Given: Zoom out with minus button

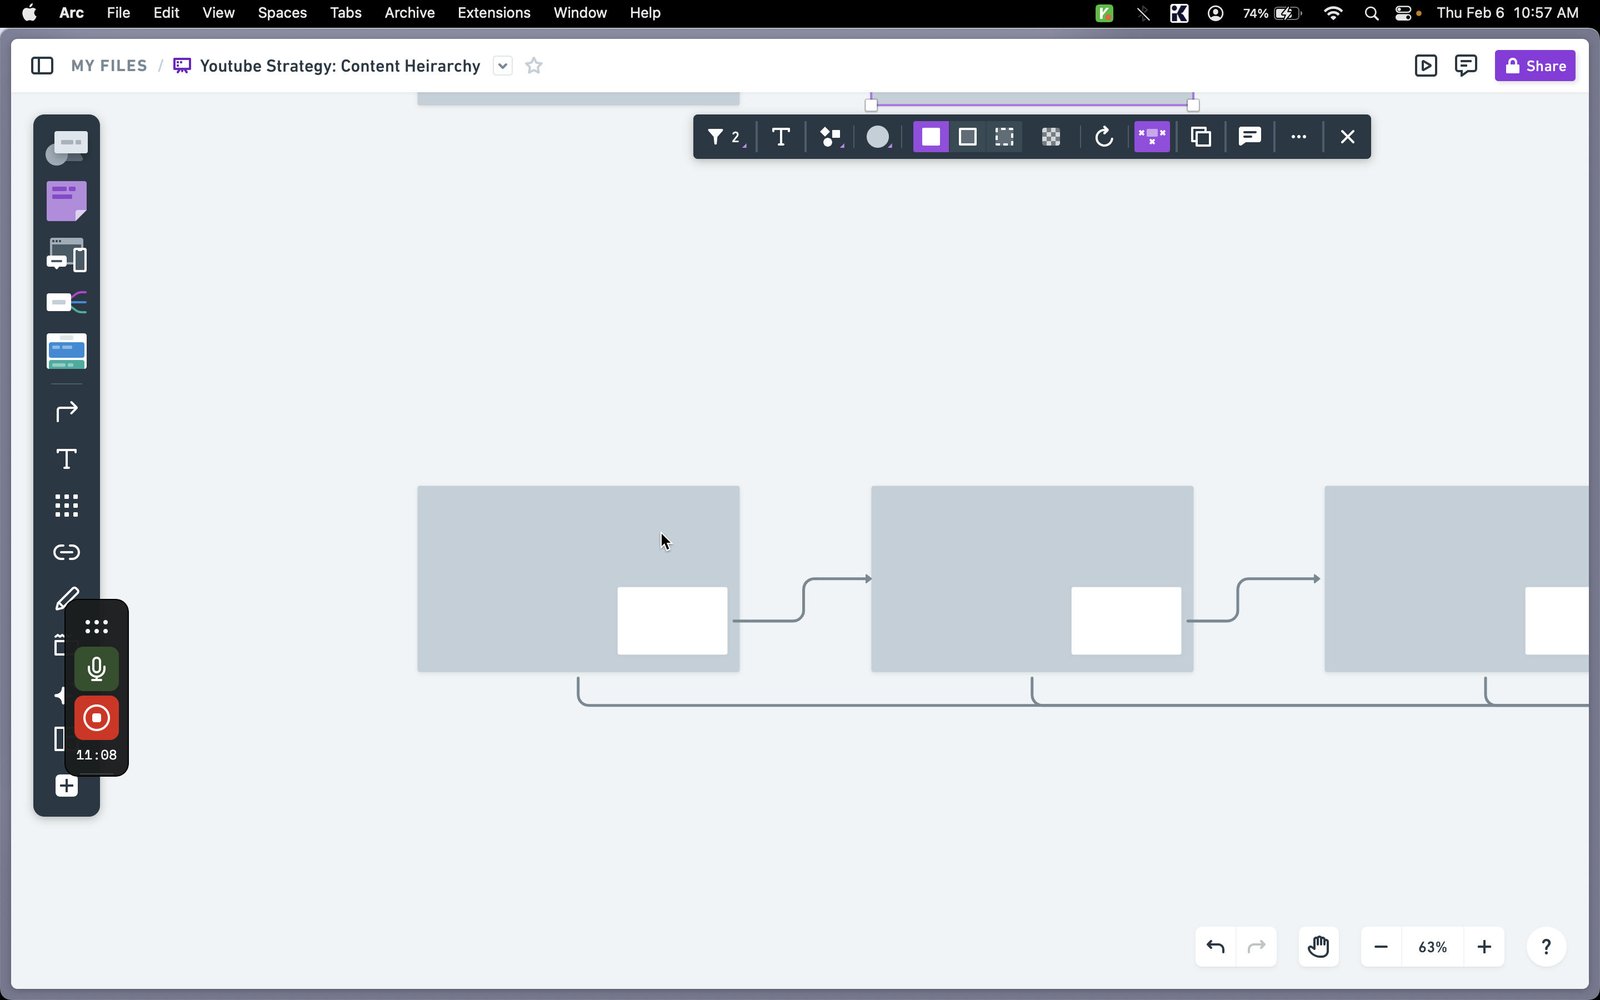Looking at the screenshot, I should (x=1381, y=947).
